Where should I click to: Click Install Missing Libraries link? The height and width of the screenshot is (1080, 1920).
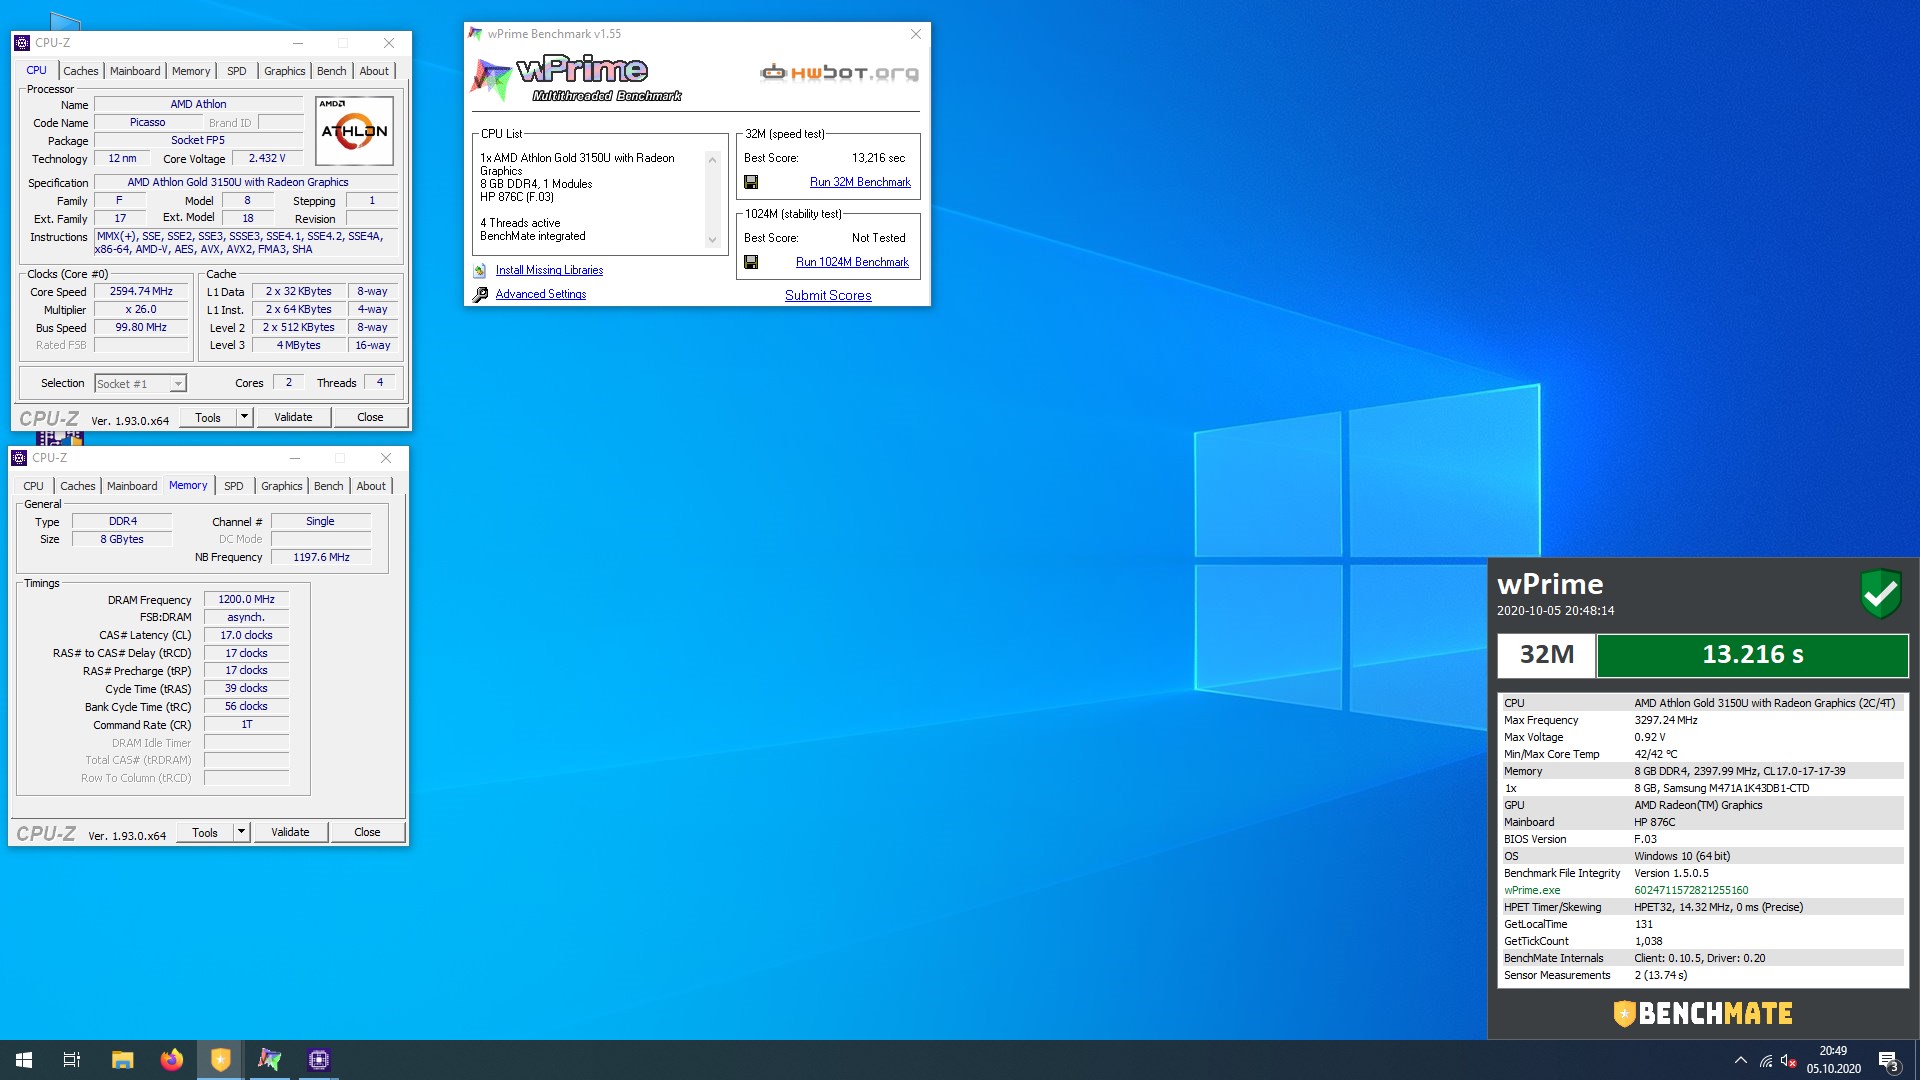pyautogui.click(x=549, y=270)
